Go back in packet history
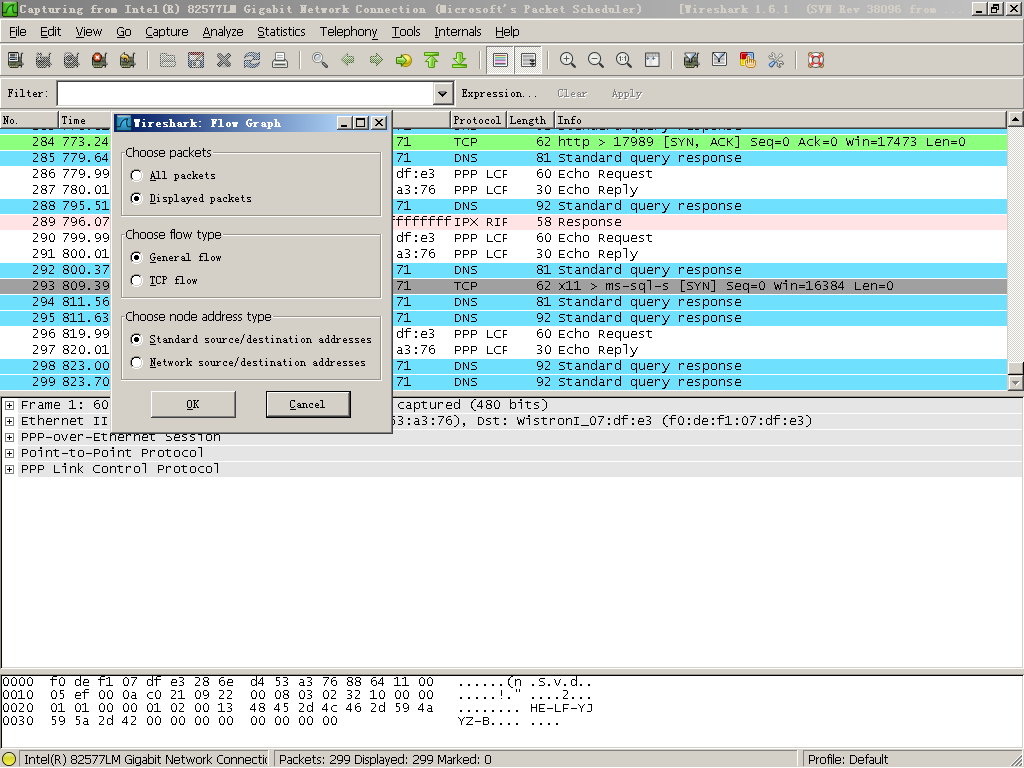The width and height of the screenshot is (1024, 768). (348, 60)
